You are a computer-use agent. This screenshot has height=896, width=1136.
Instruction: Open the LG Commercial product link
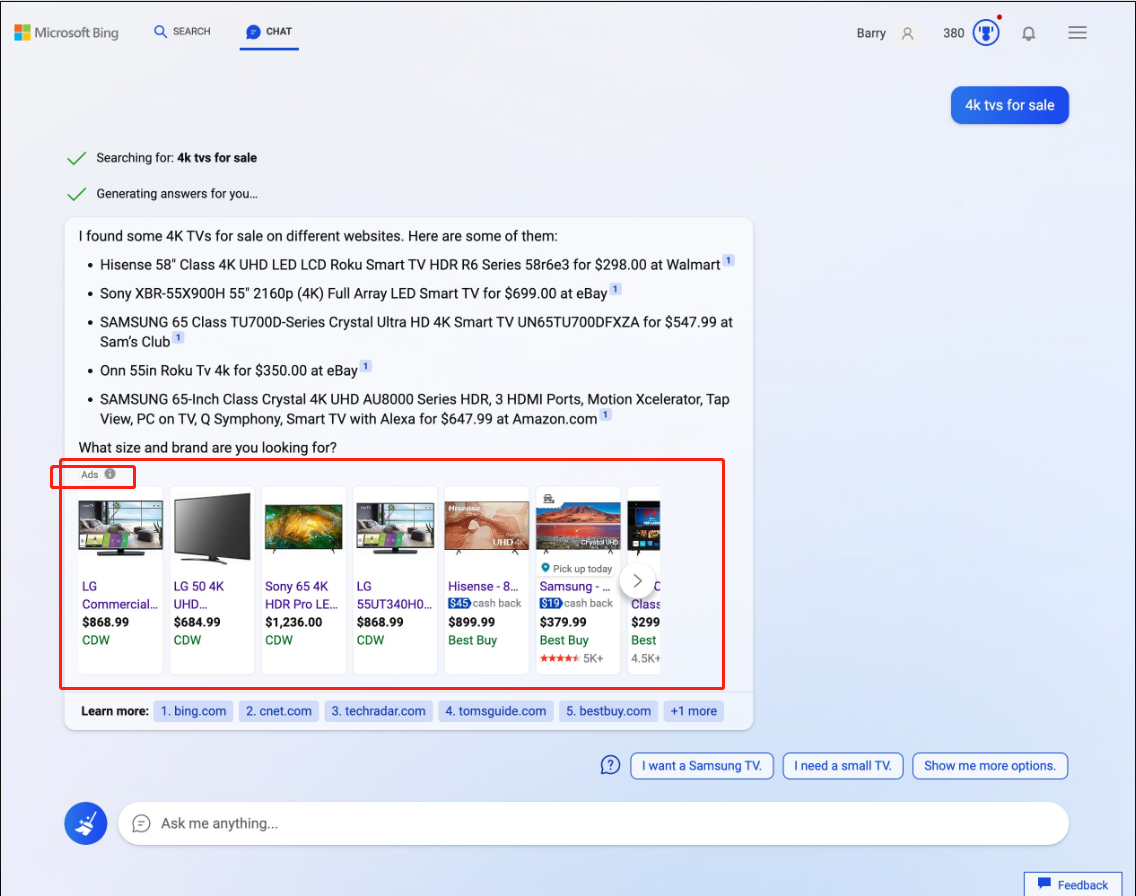click(120, 595)
